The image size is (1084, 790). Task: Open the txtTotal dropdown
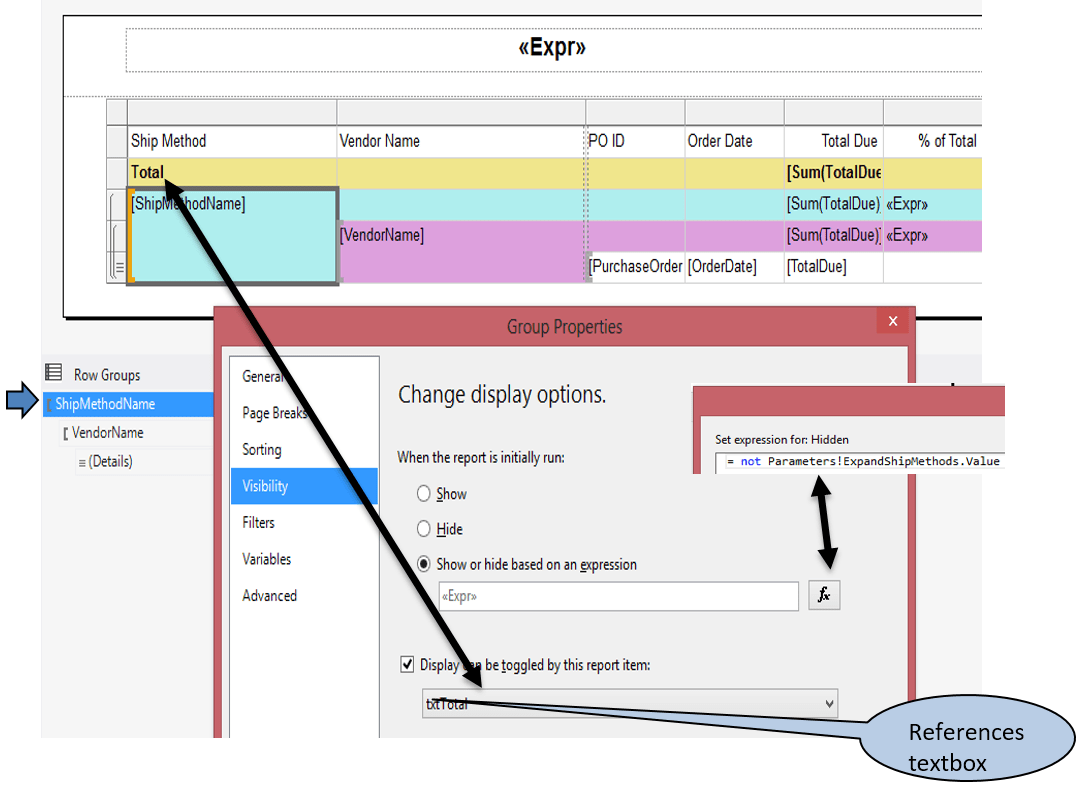(x=829, y=703)
